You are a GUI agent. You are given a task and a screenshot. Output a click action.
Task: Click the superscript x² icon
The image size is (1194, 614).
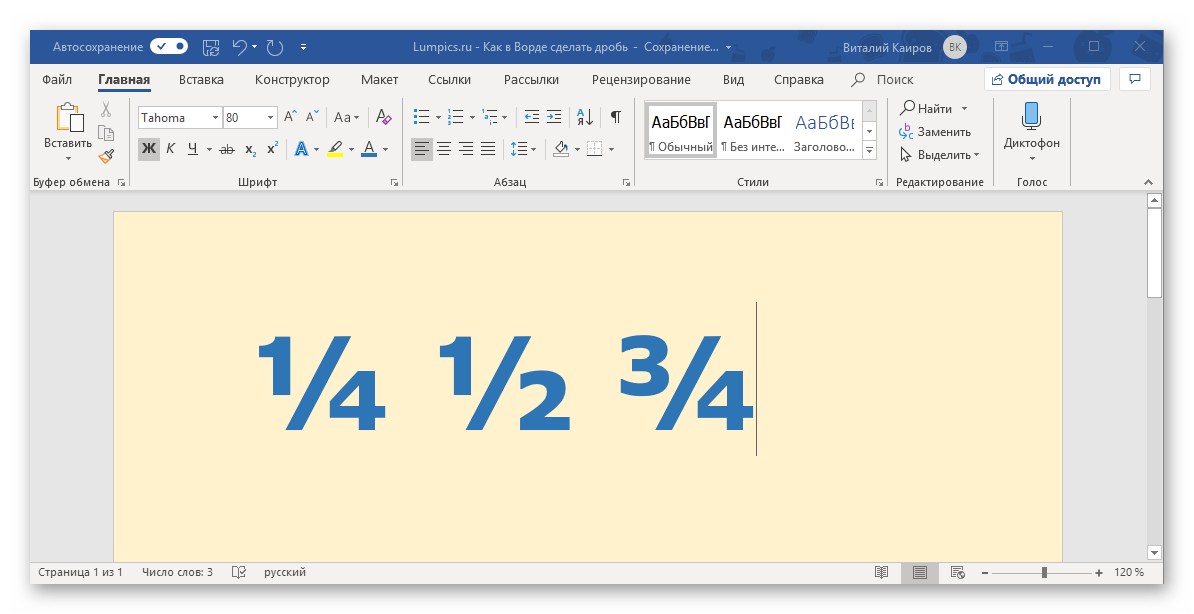[x=272, y=149]
